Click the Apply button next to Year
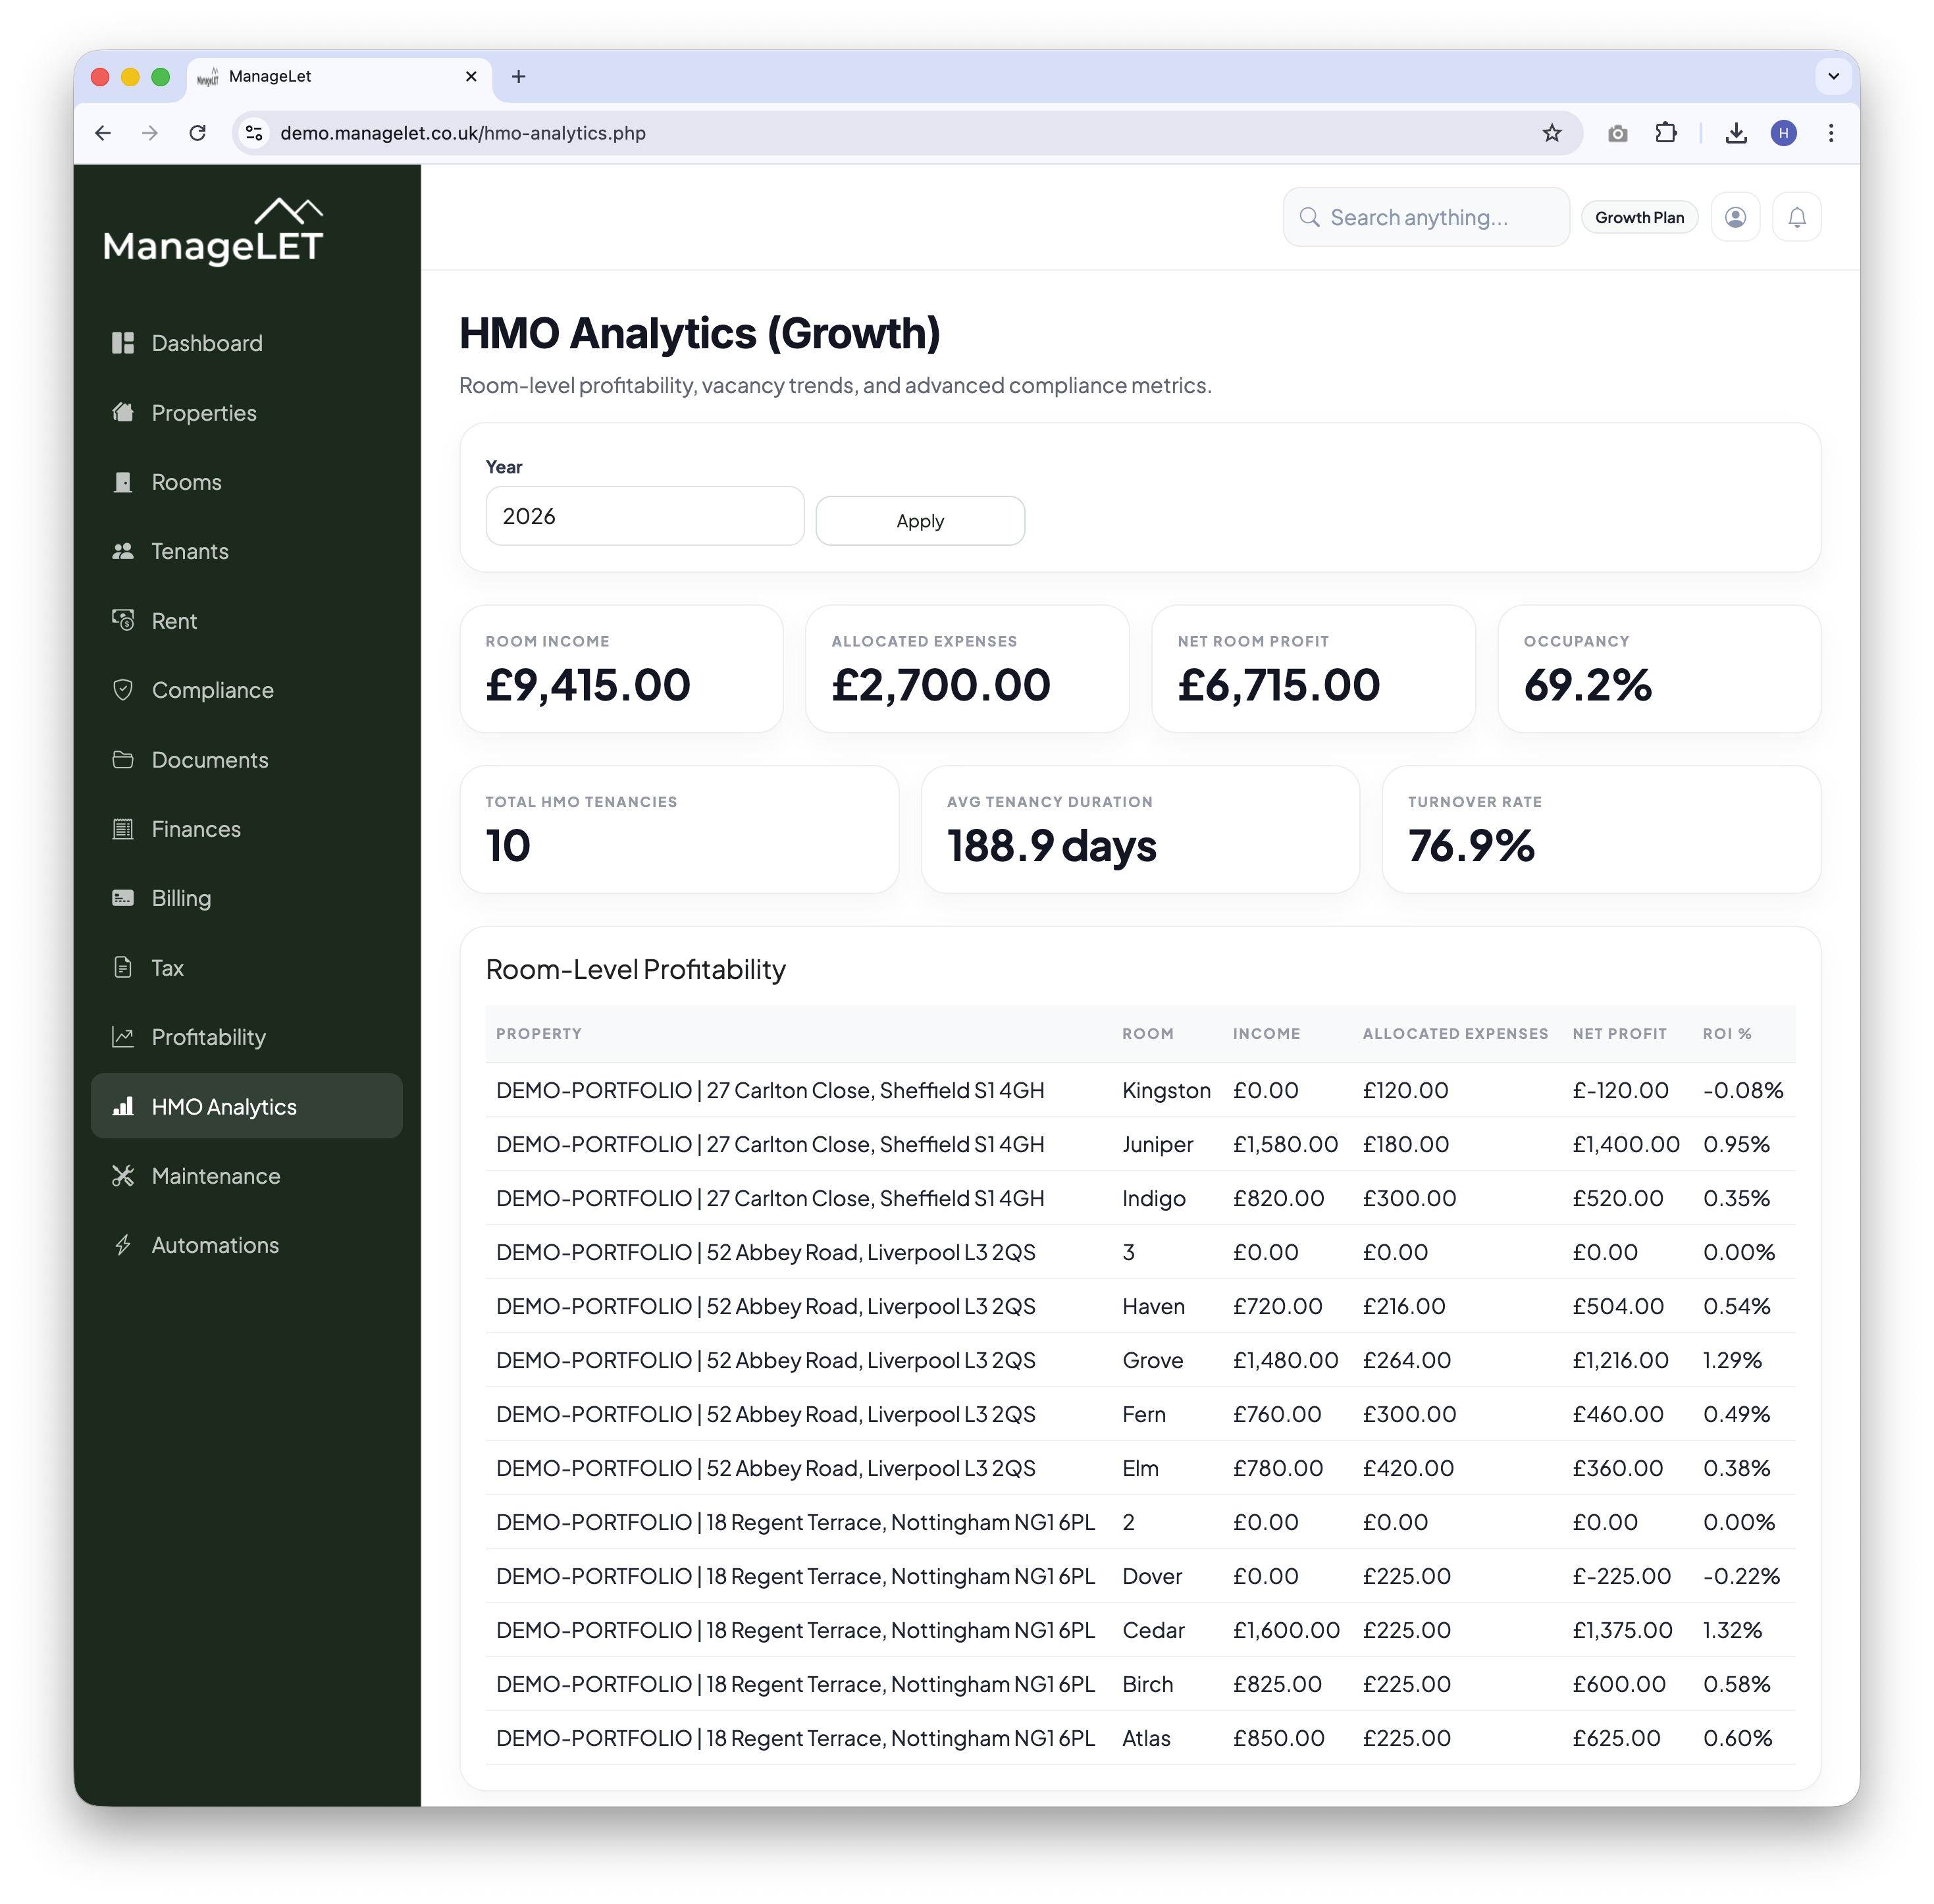 coord(919,520)
